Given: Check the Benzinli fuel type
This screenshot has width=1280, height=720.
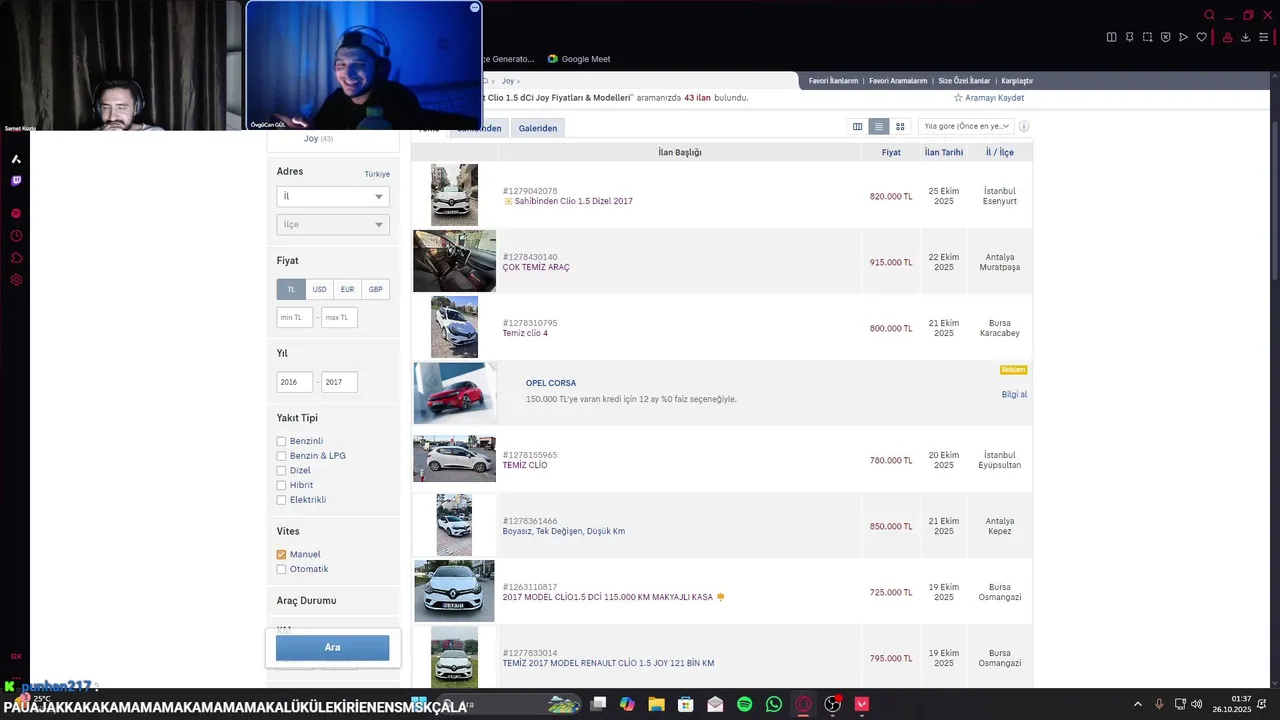Looking at the screenshot, I should coord(281,441).
